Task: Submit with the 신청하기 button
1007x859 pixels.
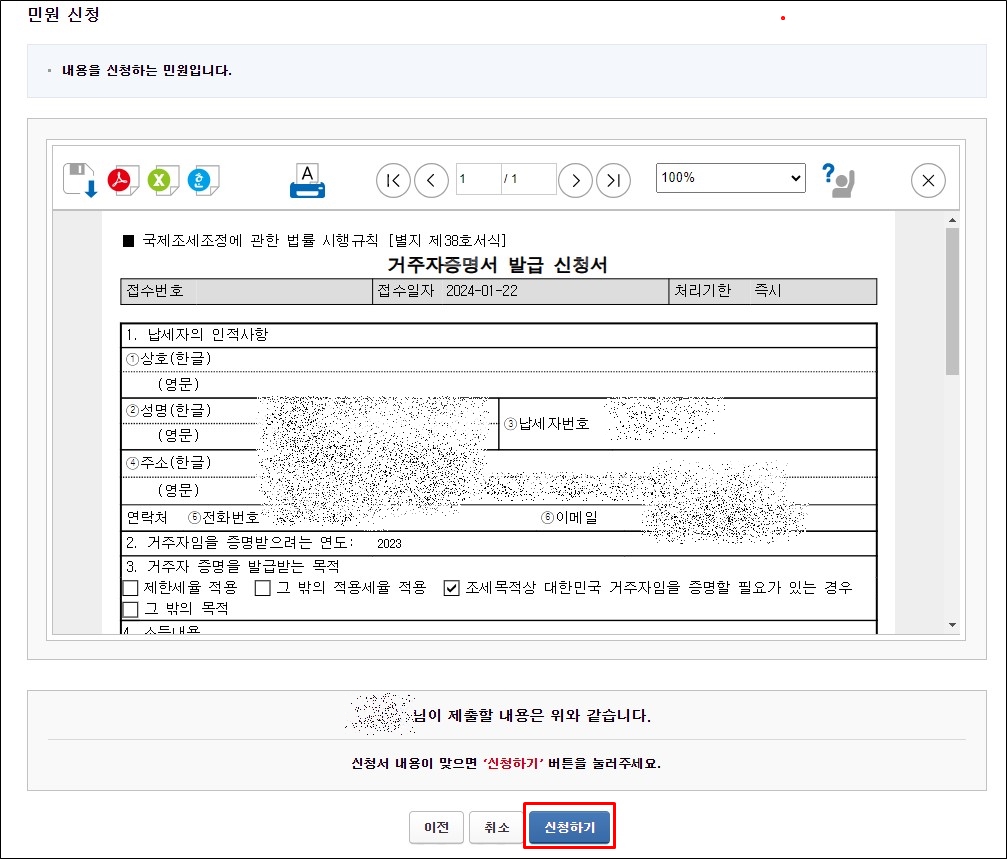Action: [570, 828]
